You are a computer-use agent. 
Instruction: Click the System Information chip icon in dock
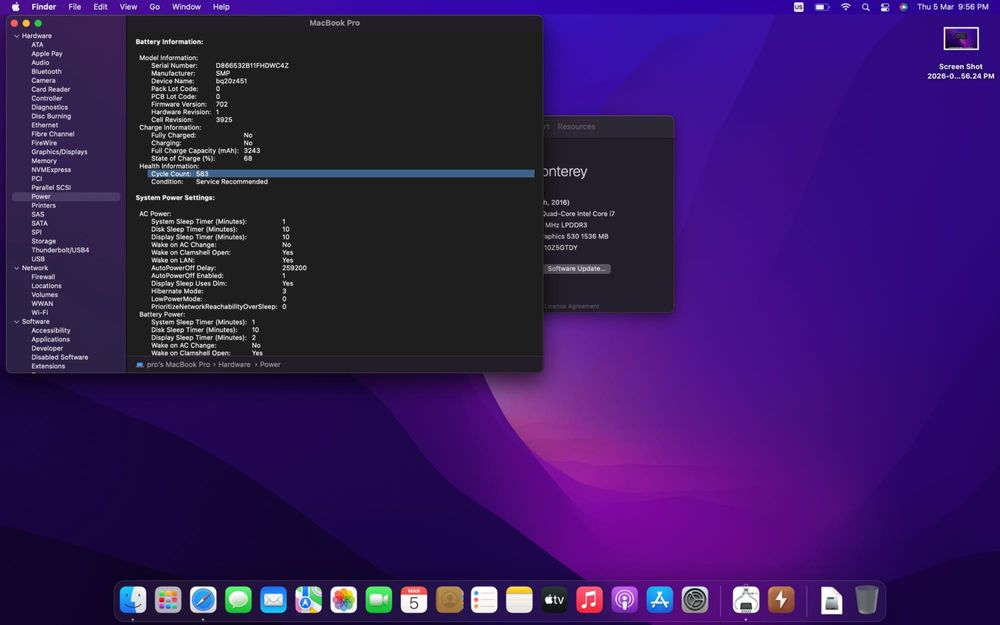[746, 599]
